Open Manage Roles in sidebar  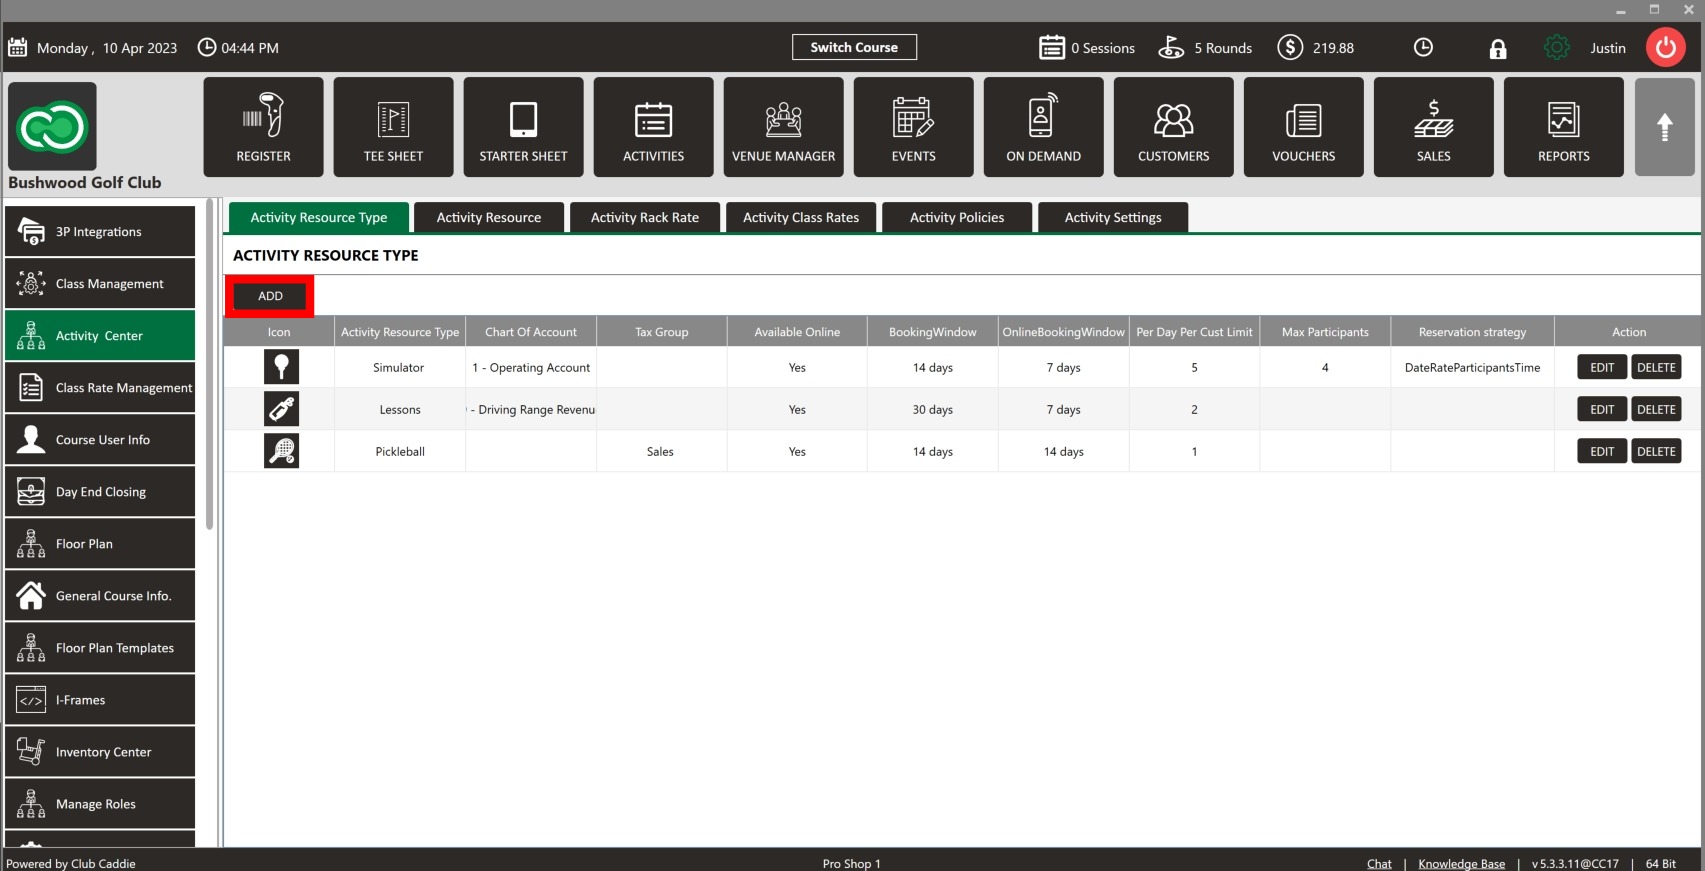pyautogui.click(x=100, y=803)
